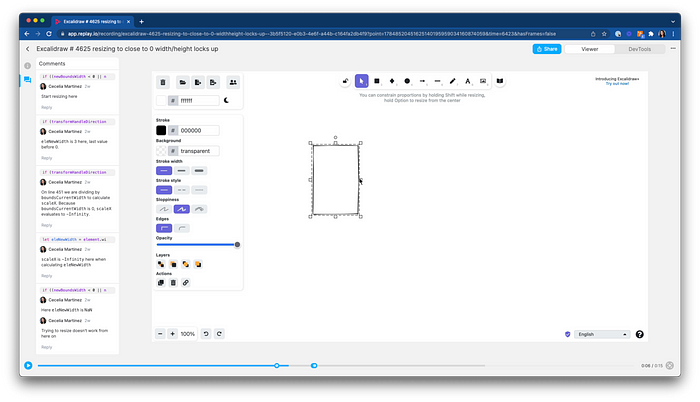700x402 pixels.
Task: Click the Zoom out minus button
Action: click(x=160, y=334)
